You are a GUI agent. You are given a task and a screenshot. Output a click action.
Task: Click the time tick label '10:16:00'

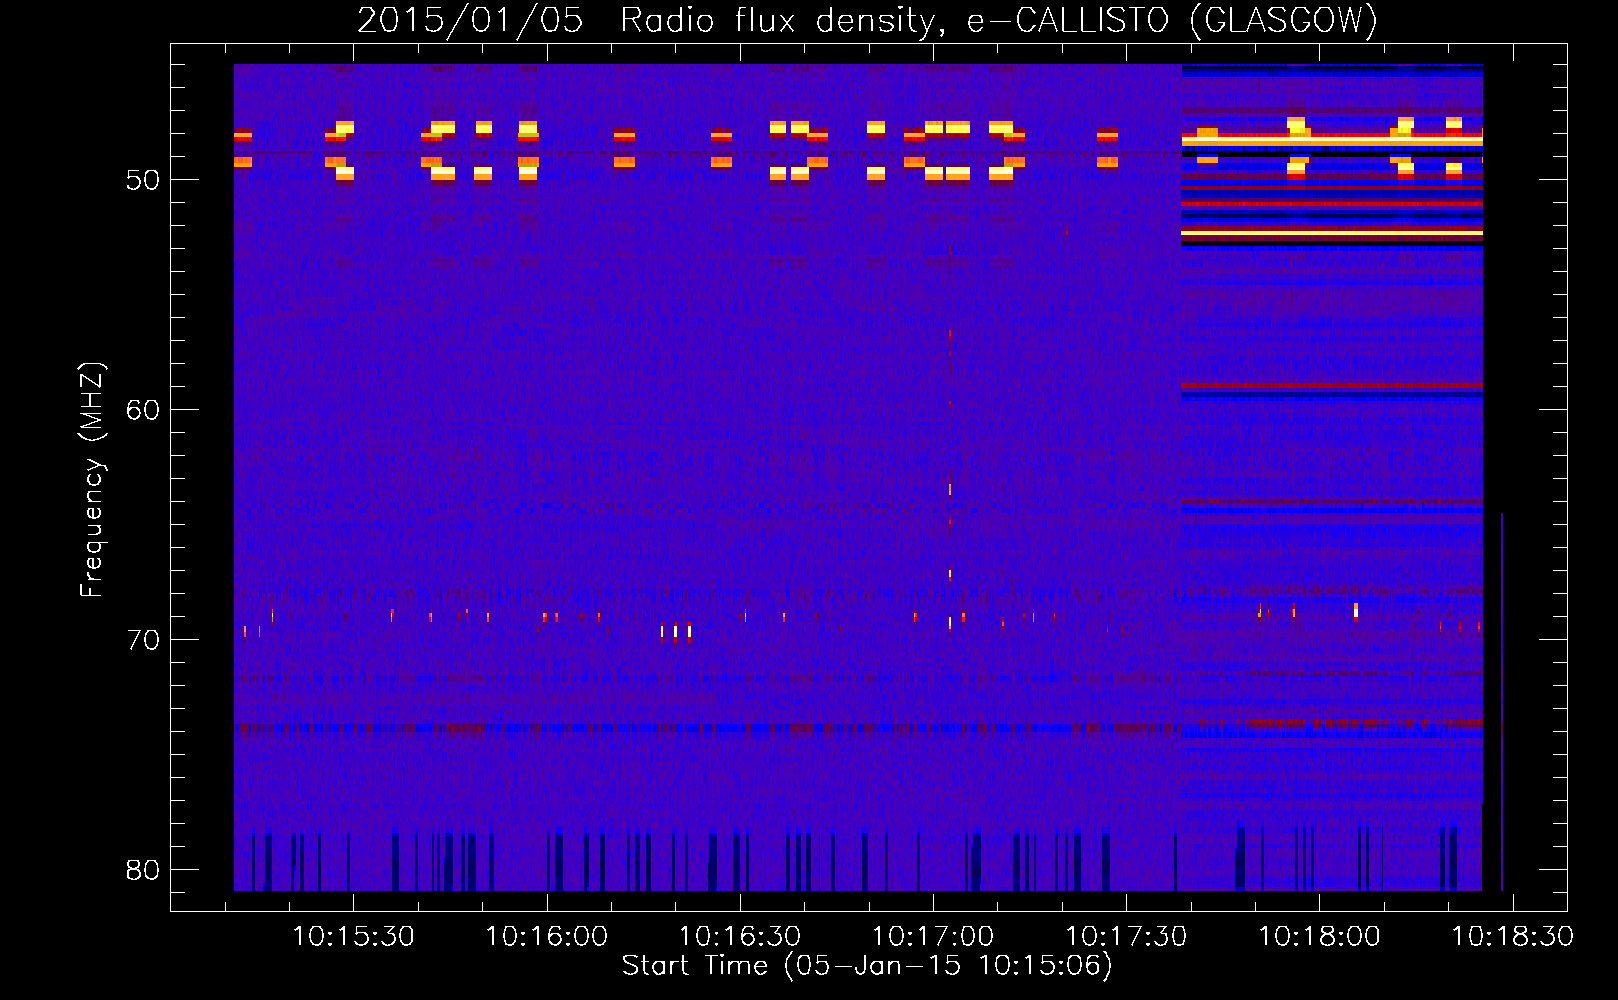(546, 936)
